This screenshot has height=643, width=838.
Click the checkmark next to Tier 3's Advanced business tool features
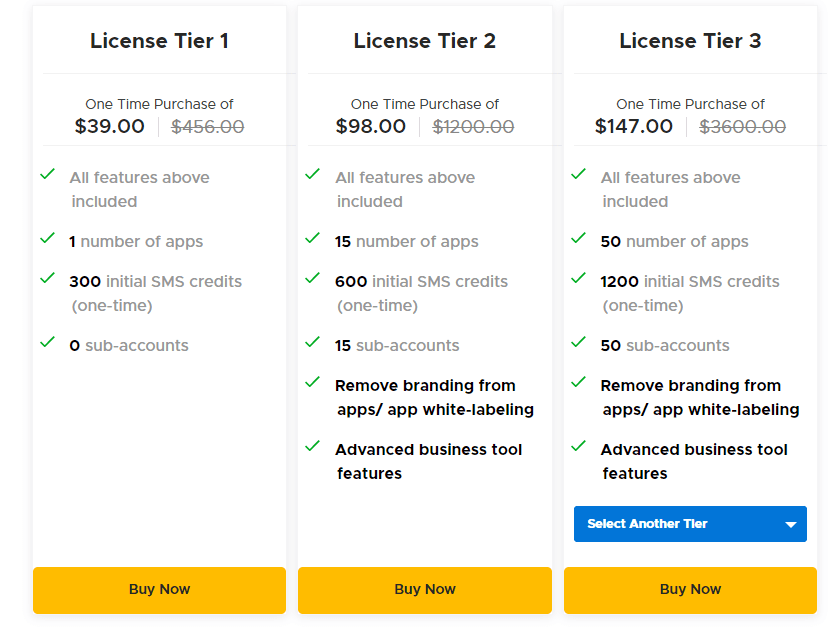tap(578, 443)
